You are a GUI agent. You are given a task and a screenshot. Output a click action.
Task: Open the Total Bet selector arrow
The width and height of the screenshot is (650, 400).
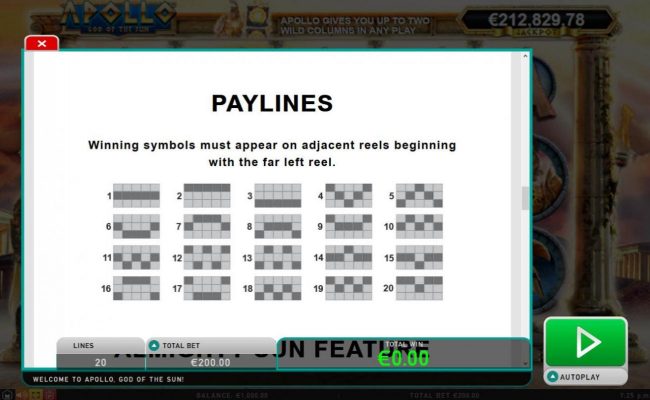(154, 345)
